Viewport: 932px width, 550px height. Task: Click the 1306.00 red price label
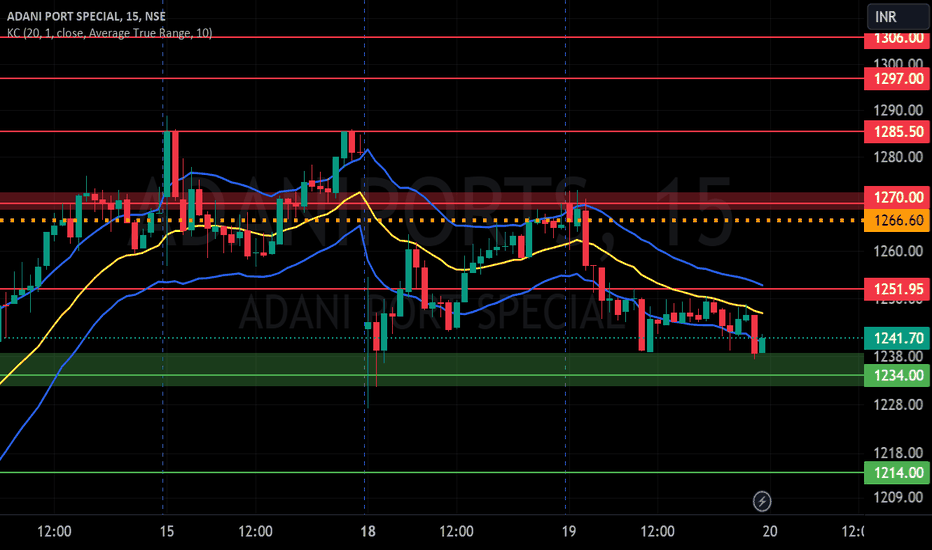tap(896, 39)
